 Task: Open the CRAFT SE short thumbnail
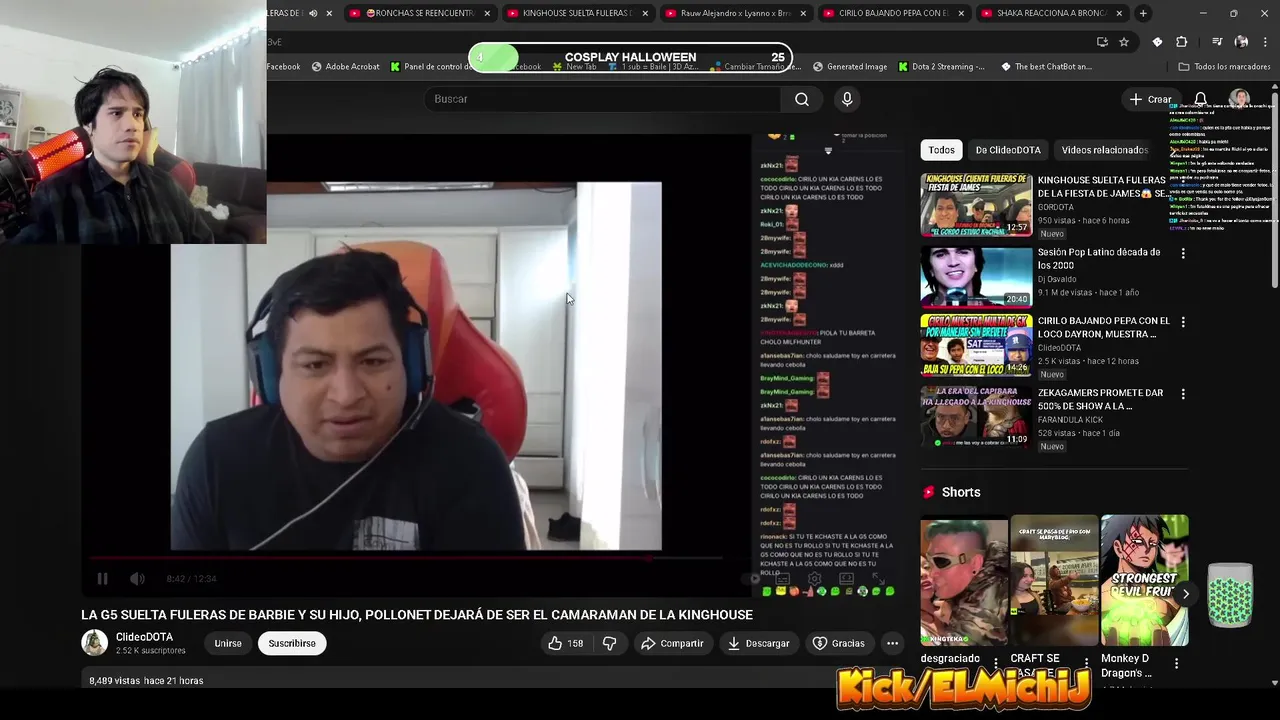(1054, 580)
